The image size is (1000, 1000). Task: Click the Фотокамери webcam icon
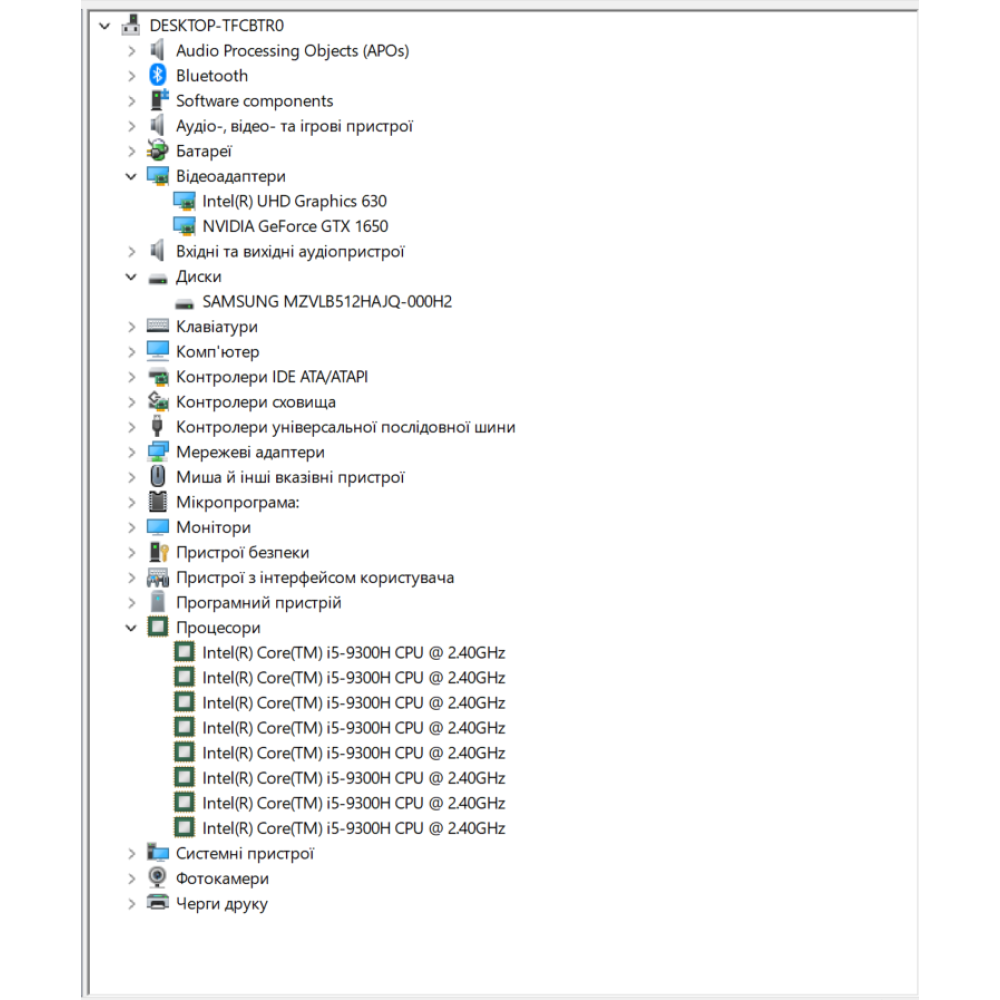tap(158, 878)
